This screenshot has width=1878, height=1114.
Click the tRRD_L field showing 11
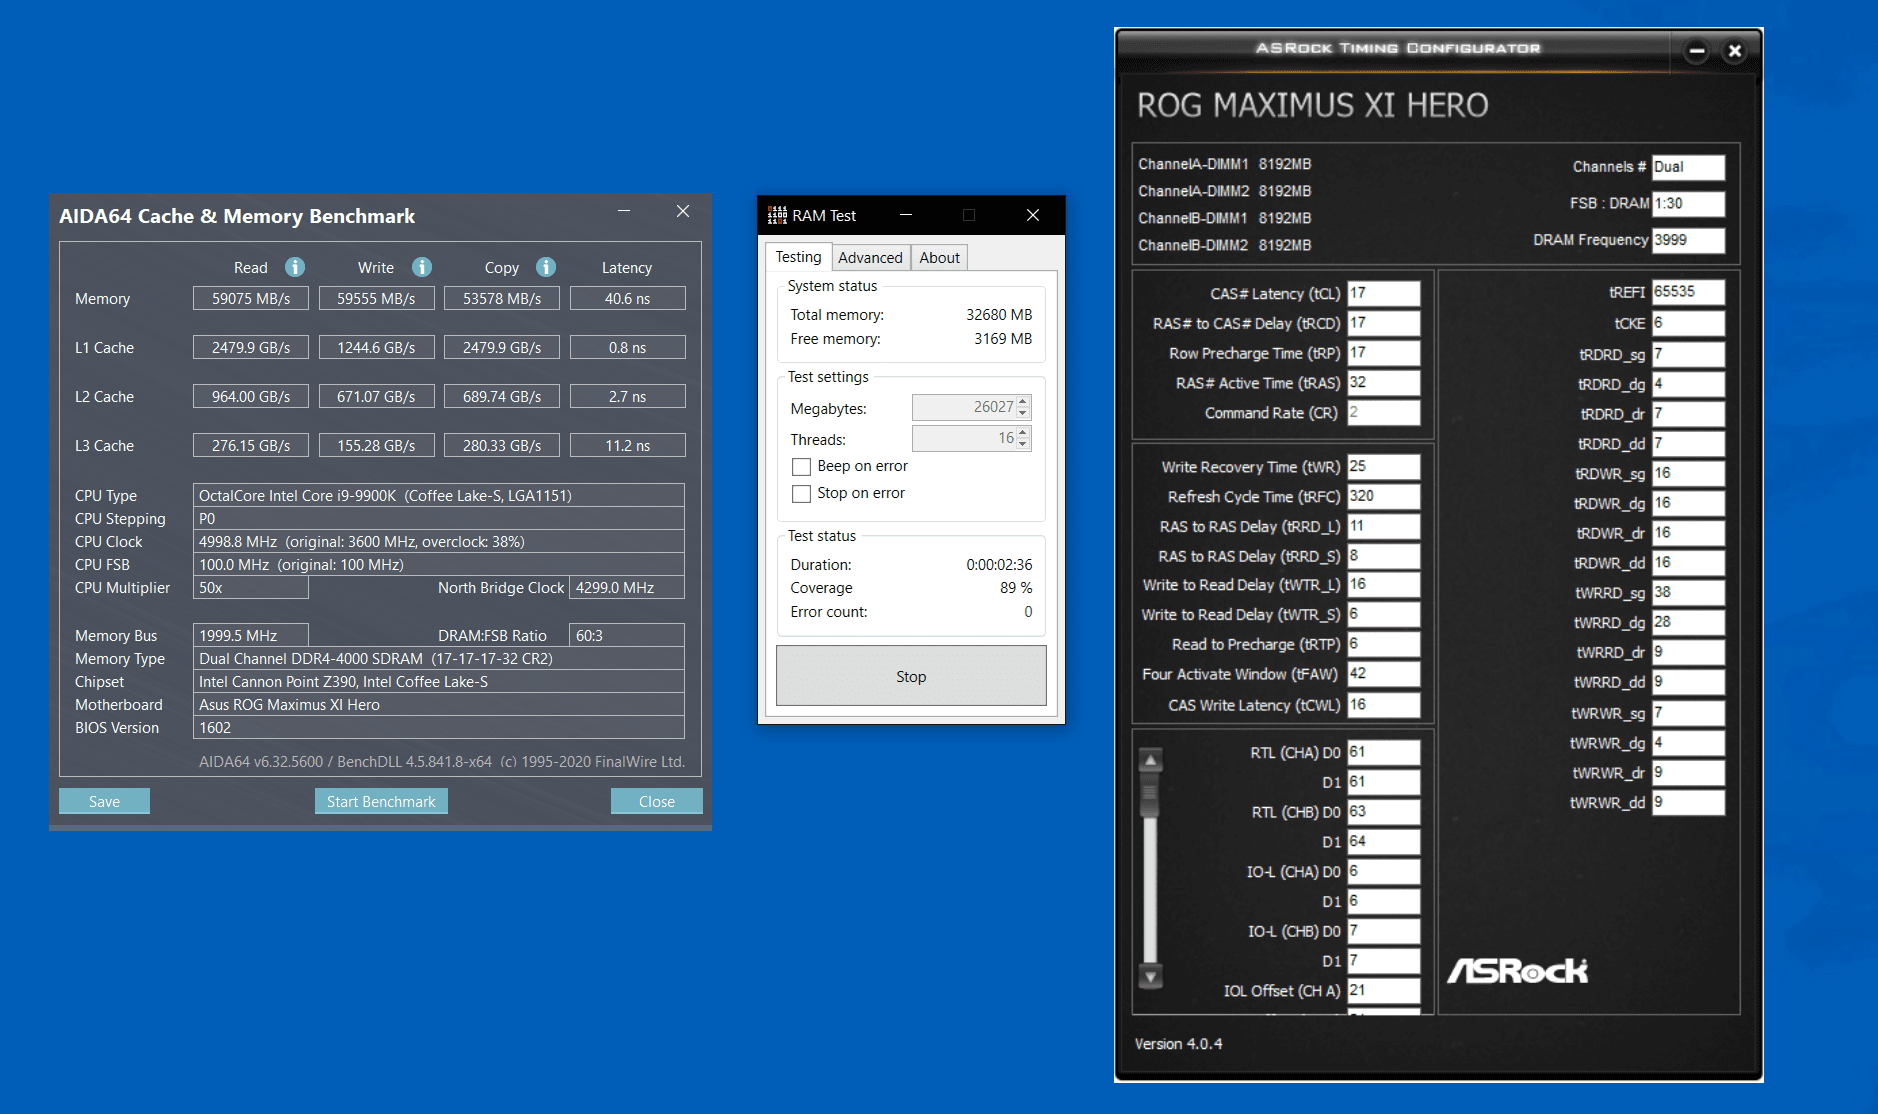pos(1383,526)
